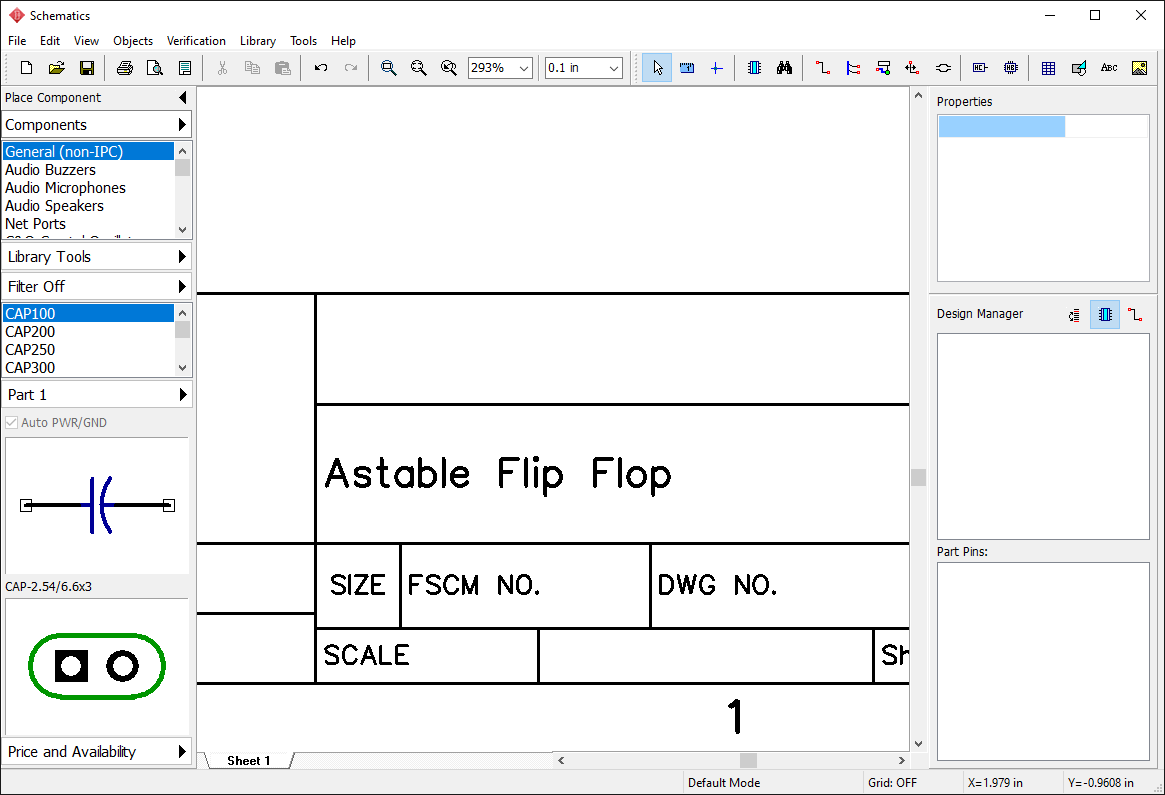Image resolution: width=1165 pixels, height=795 pixels.
Task: Open find with binoculars icon
Action: [785, 68]
